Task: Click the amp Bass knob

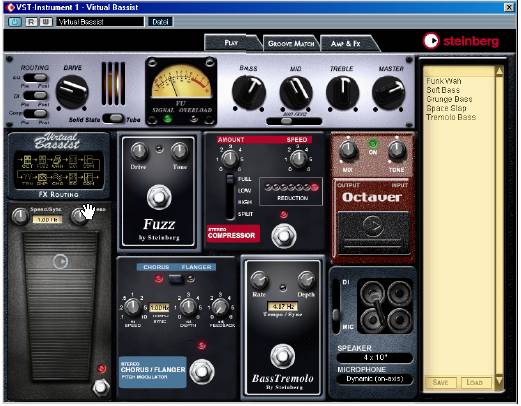Action: (249, 92)
